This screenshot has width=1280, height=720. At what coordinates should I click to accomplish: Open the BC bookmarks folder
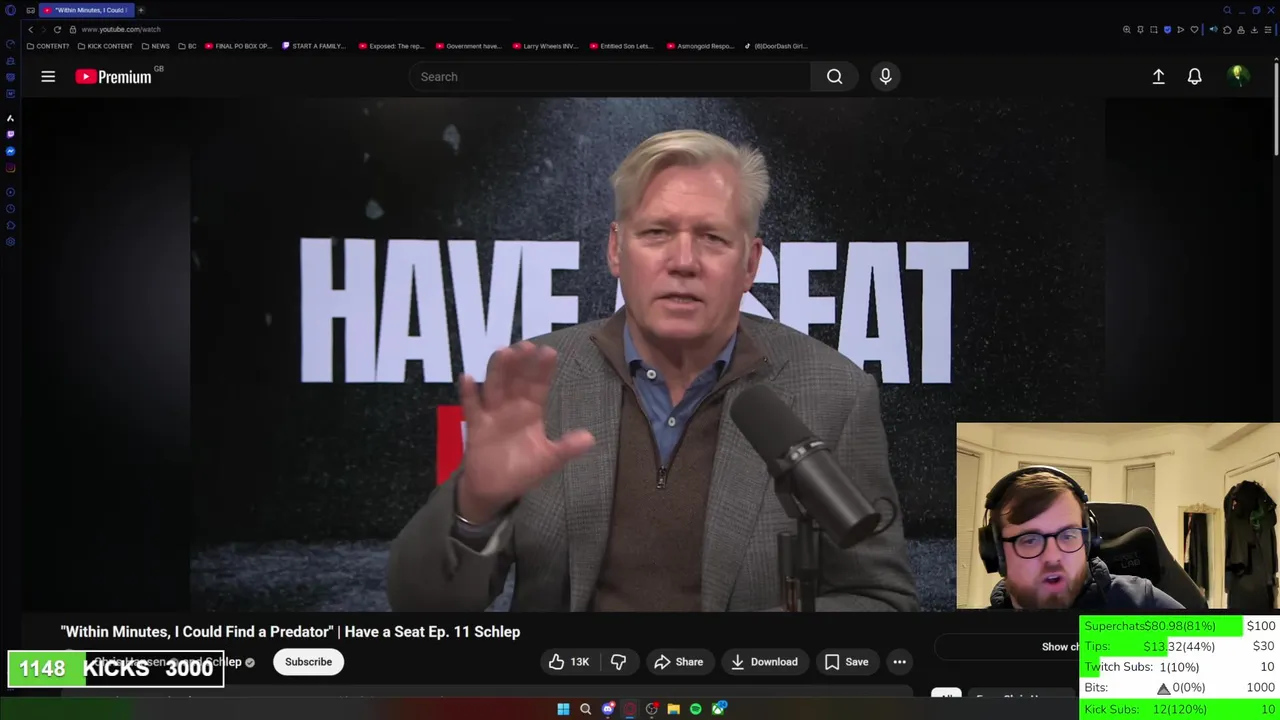pos(187,46)
